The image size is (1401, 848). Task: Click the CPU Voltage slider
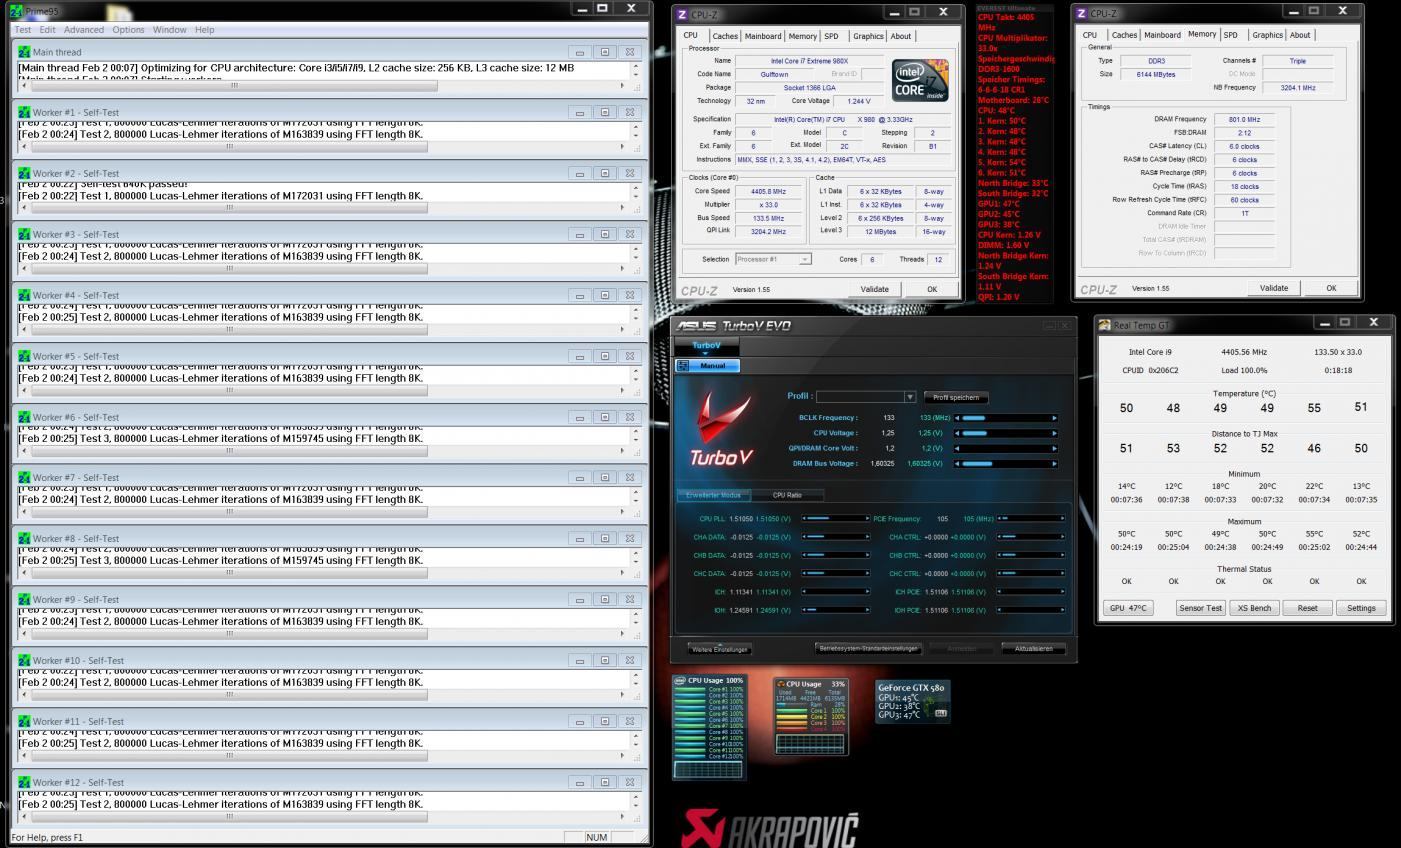1006,433
